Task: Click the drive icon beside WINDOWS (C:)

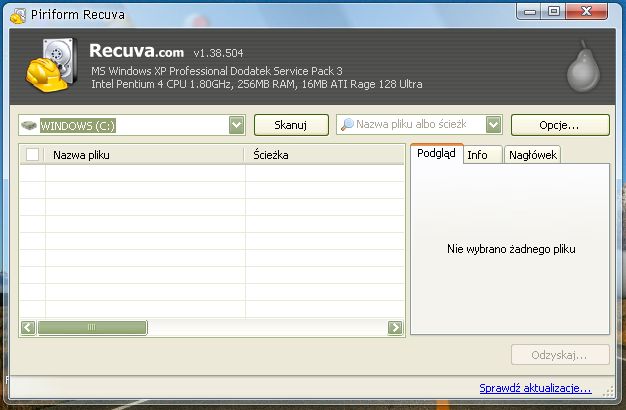Action: point(29,125)
